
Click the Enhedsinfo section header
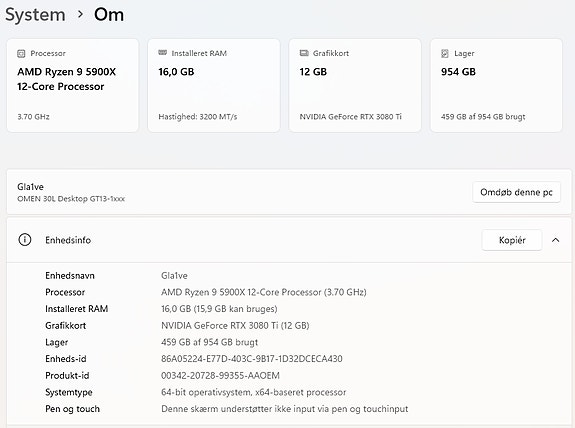pos(289,240)
